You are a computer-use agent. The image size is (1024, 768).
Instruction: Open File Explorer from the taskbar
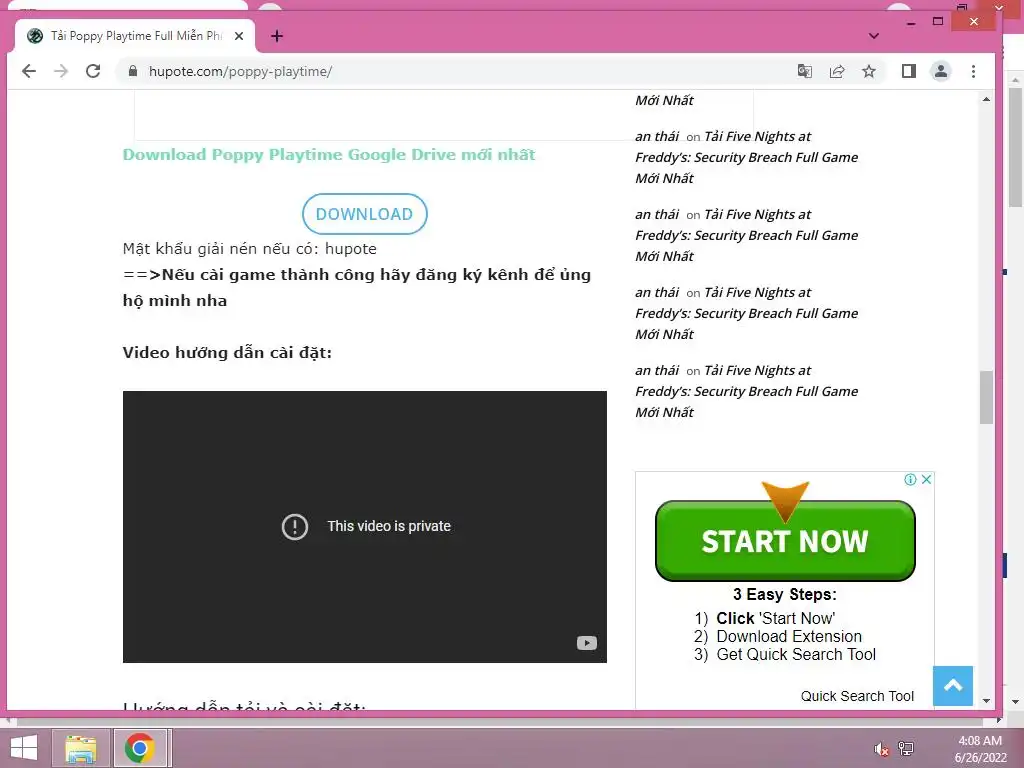pyautogui.click(x=80, y=748)
